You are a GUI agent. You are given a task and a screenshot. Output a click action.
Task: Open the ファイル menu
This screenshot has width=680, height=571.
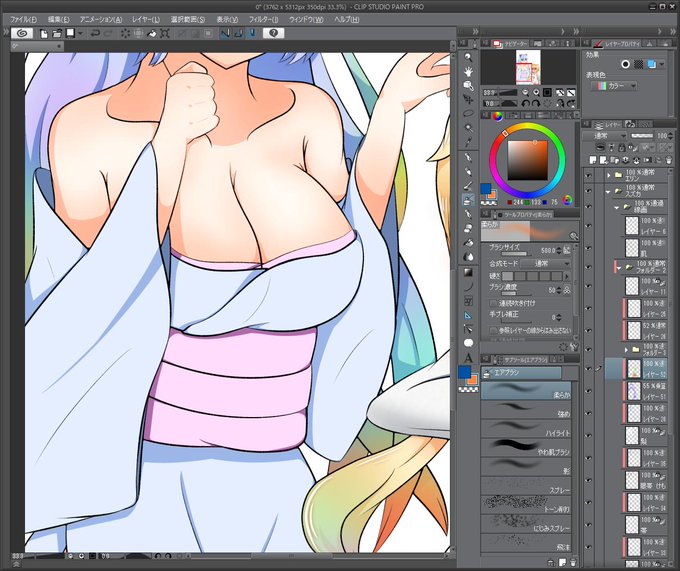[23, 20]
